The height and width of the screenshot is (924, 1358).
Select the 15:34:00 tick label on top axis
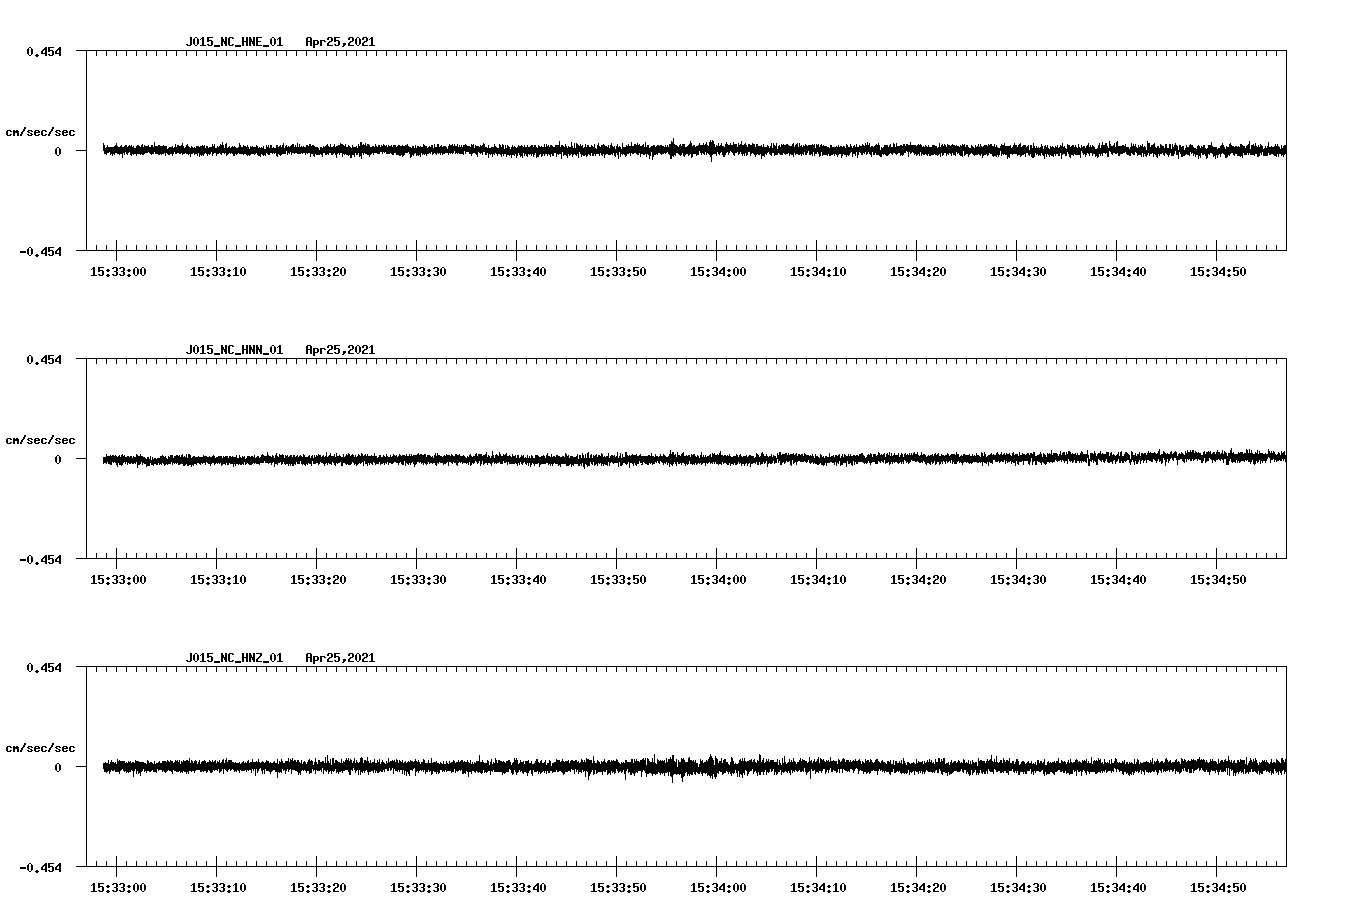[x=718, y=271]
